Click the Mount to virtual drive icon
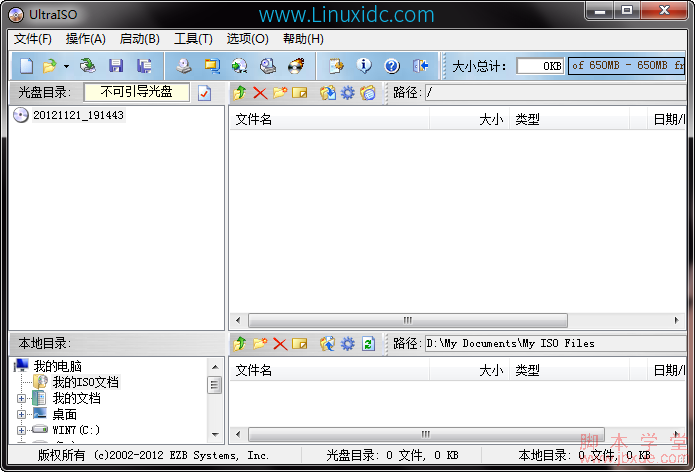 (240, 66)
